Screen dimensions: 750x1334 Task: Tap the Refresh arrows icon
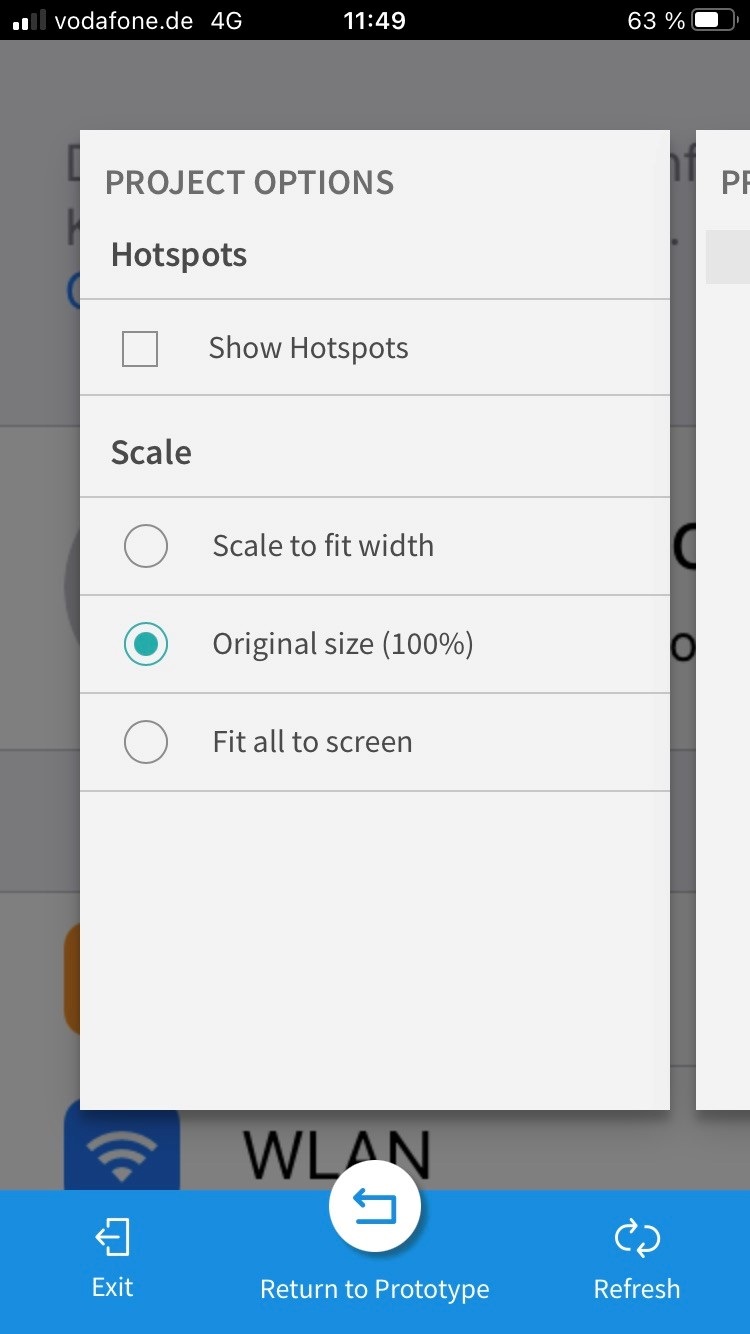(637, 1239)
